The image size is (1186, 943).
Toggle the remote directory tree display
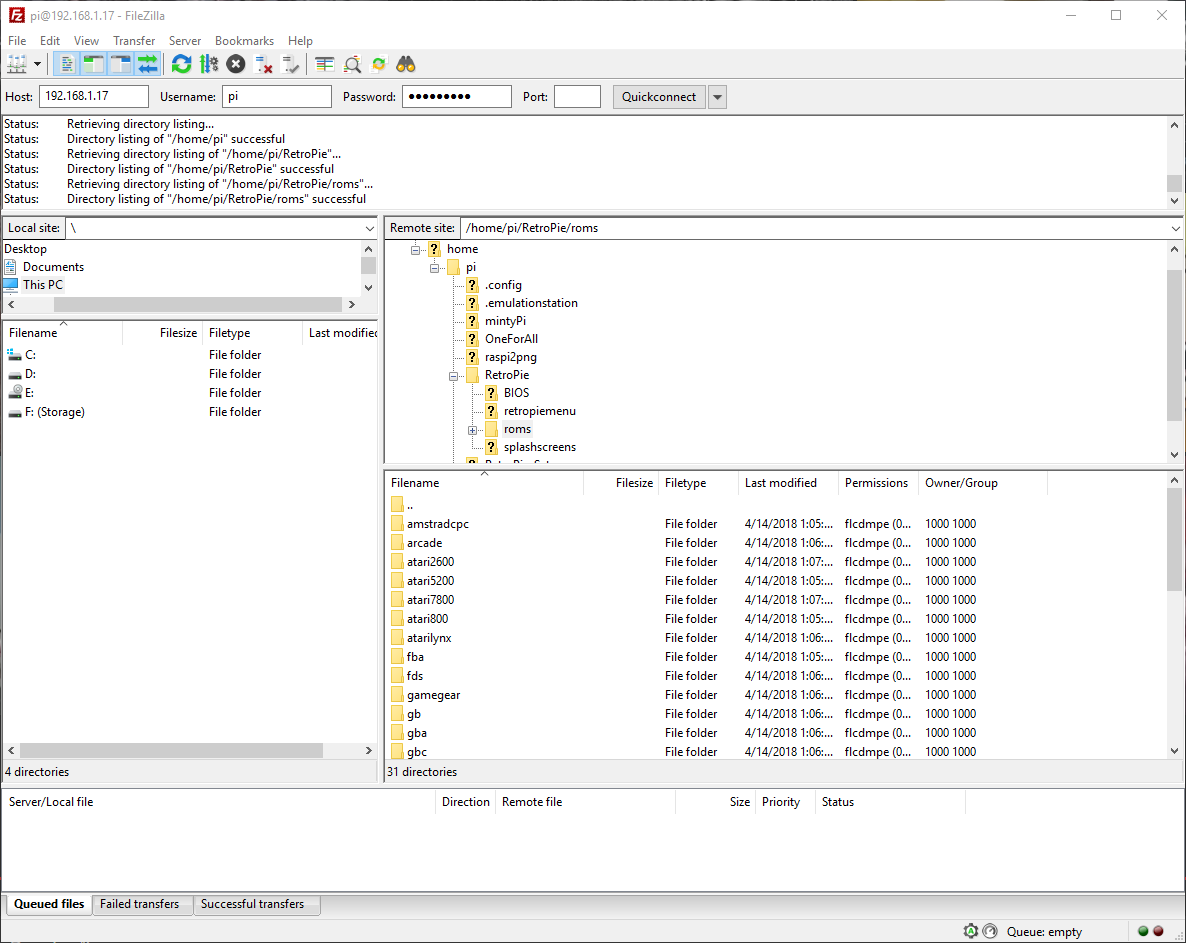tap(120, 64)
